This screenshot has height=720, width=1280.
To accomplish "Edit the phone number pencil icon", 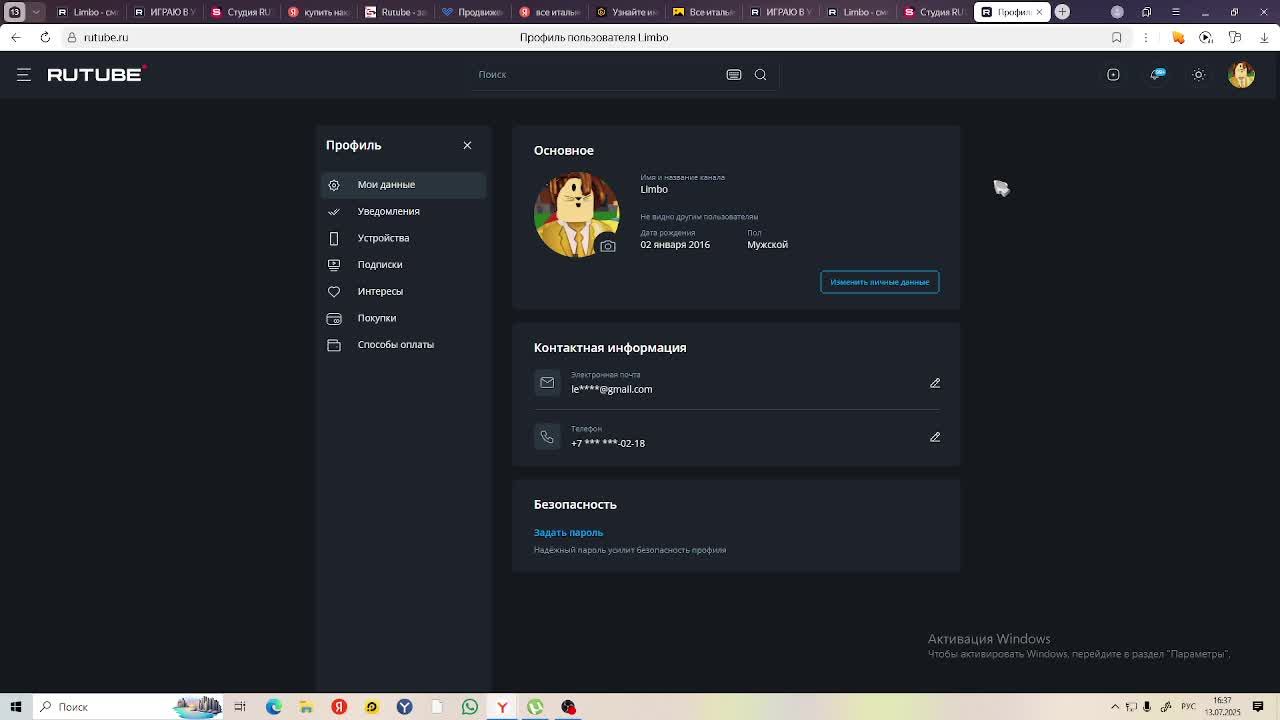I will [935, 437].
